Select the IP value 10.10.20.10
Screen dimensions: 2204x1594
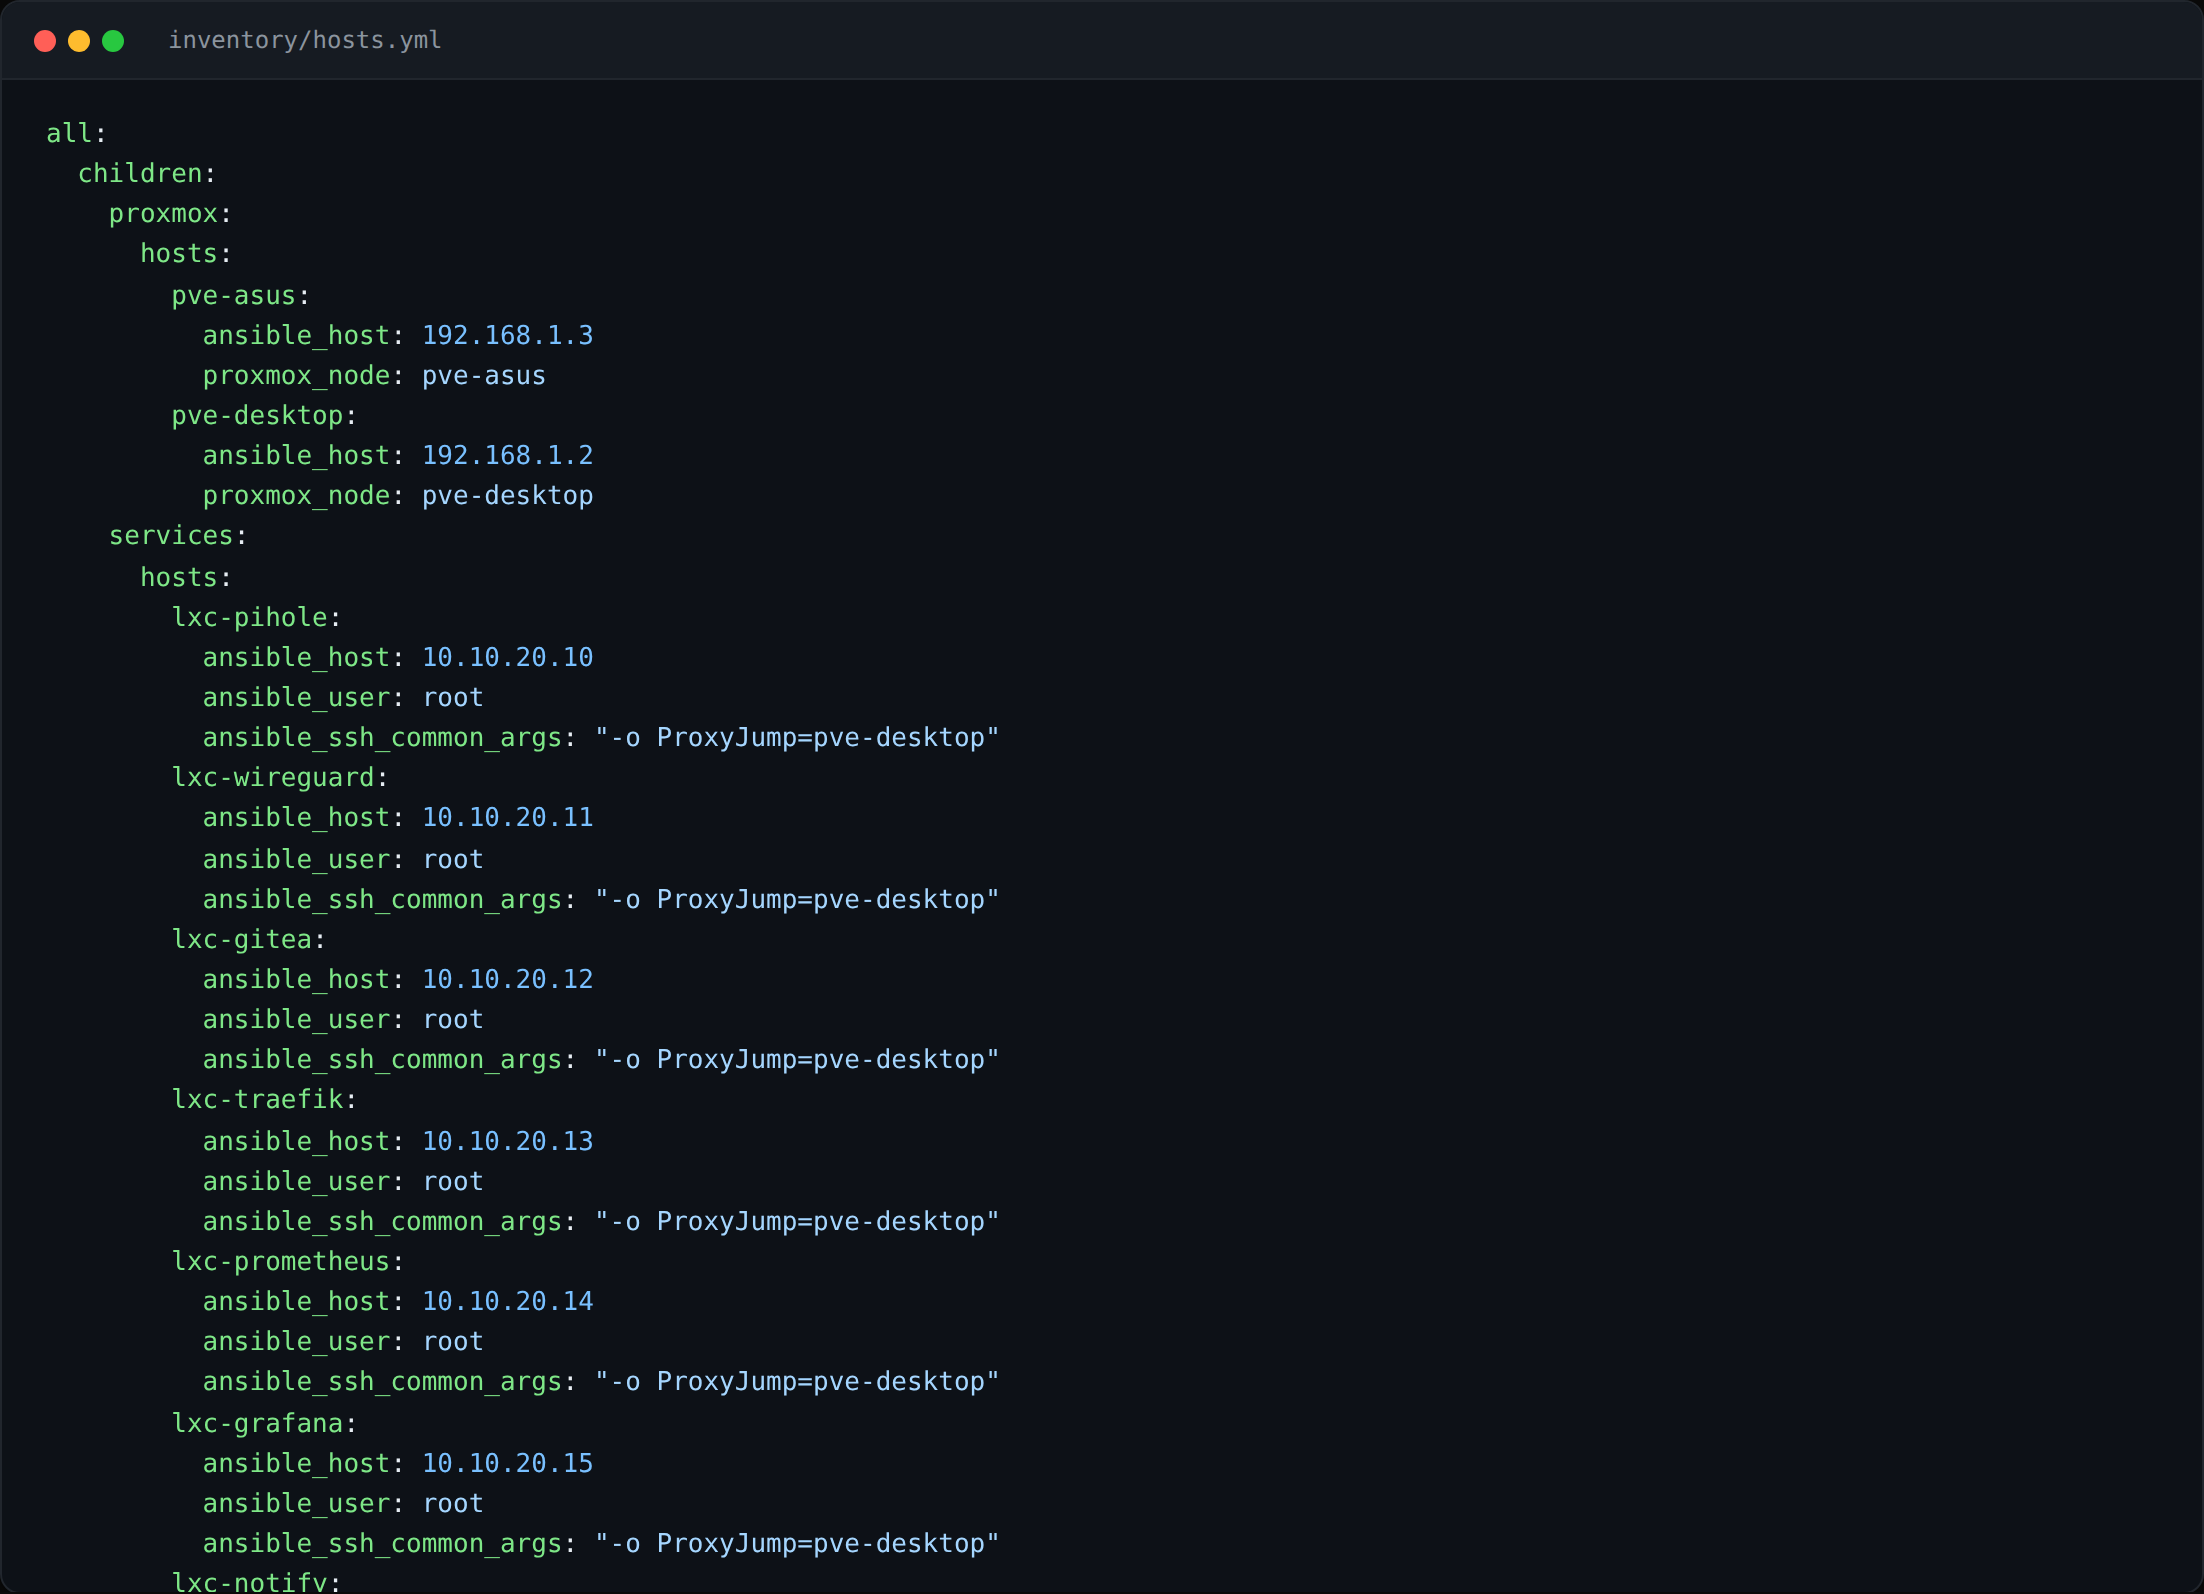click(x=508, y=657)
